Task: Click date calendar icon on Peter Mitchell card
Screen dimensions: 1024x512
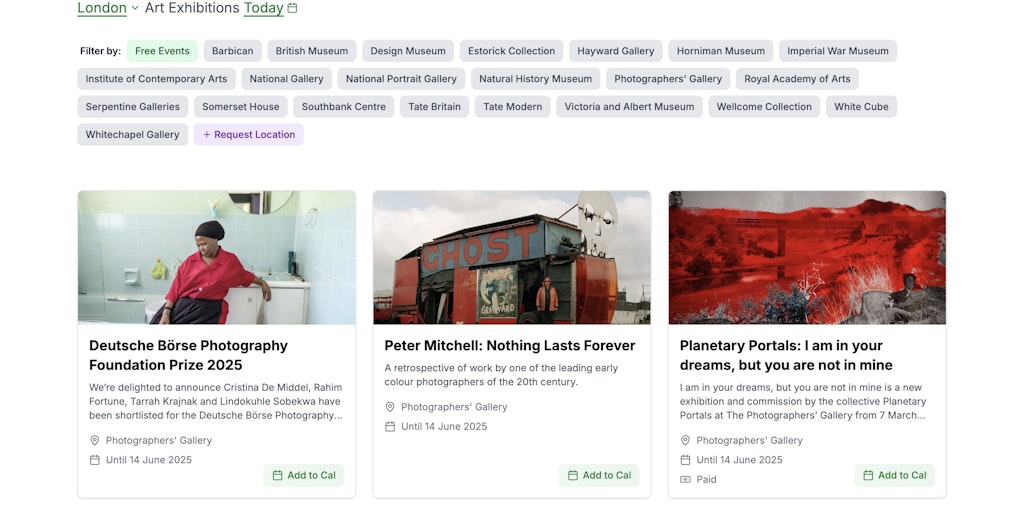Action: (390, 426)
